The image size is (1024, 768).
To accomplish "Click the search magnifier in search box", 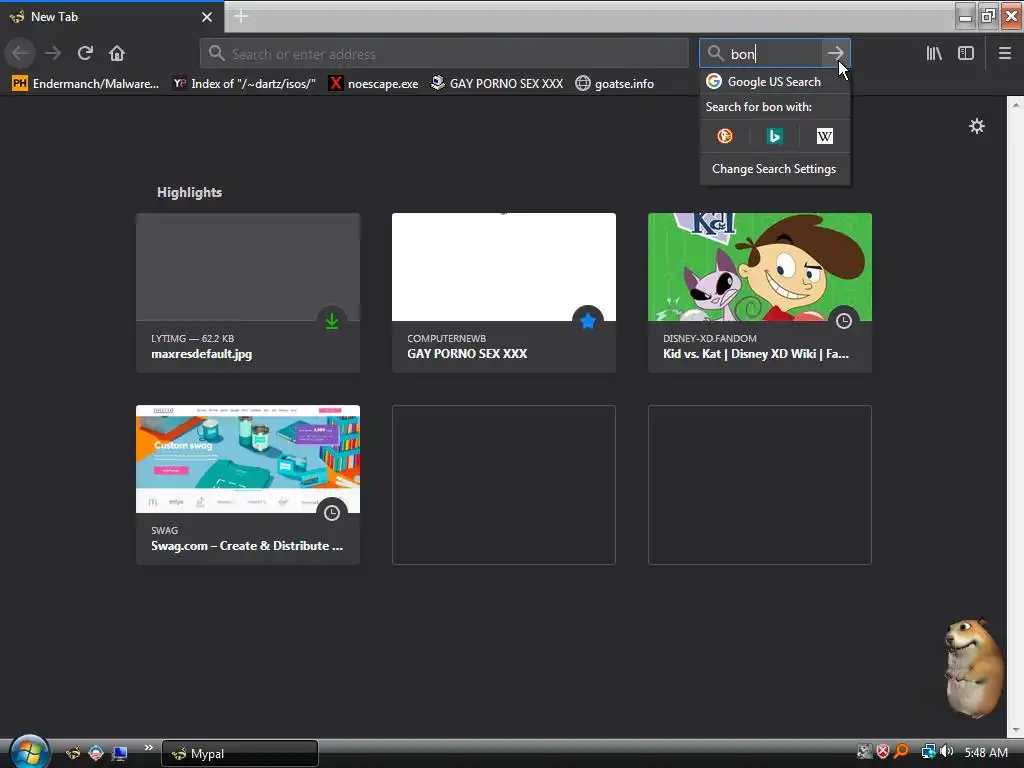I will [x=715, y=54].
